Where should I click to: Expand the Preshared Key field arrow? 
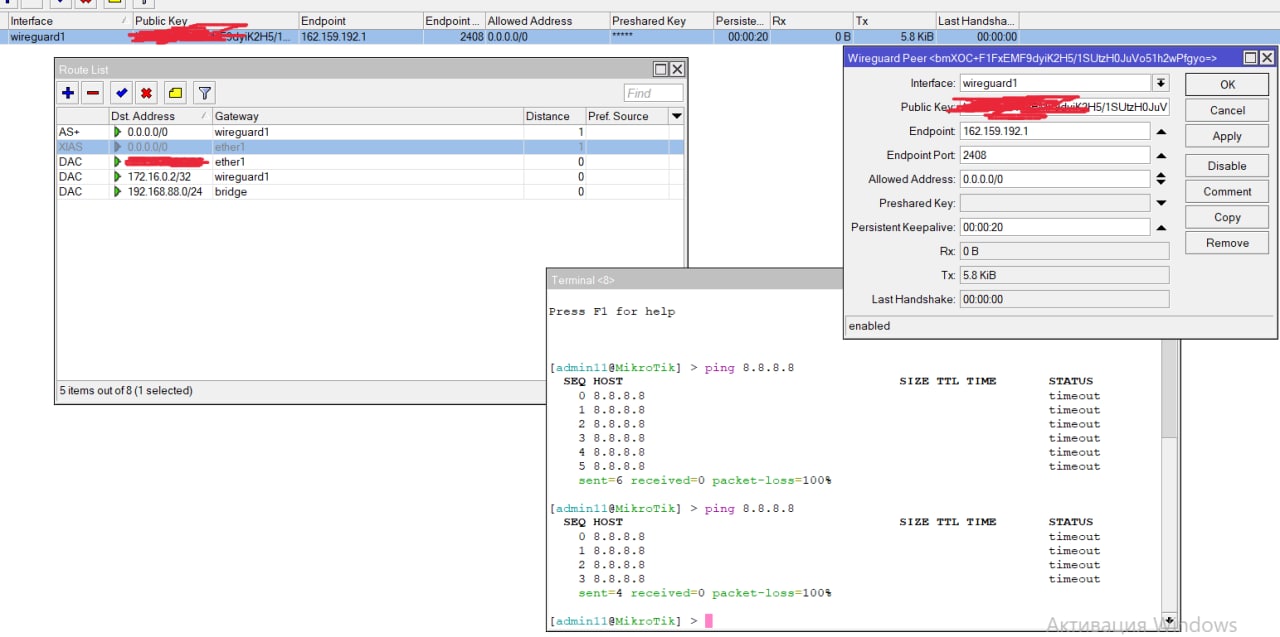pyautogui.click(x=1161, y=203)
